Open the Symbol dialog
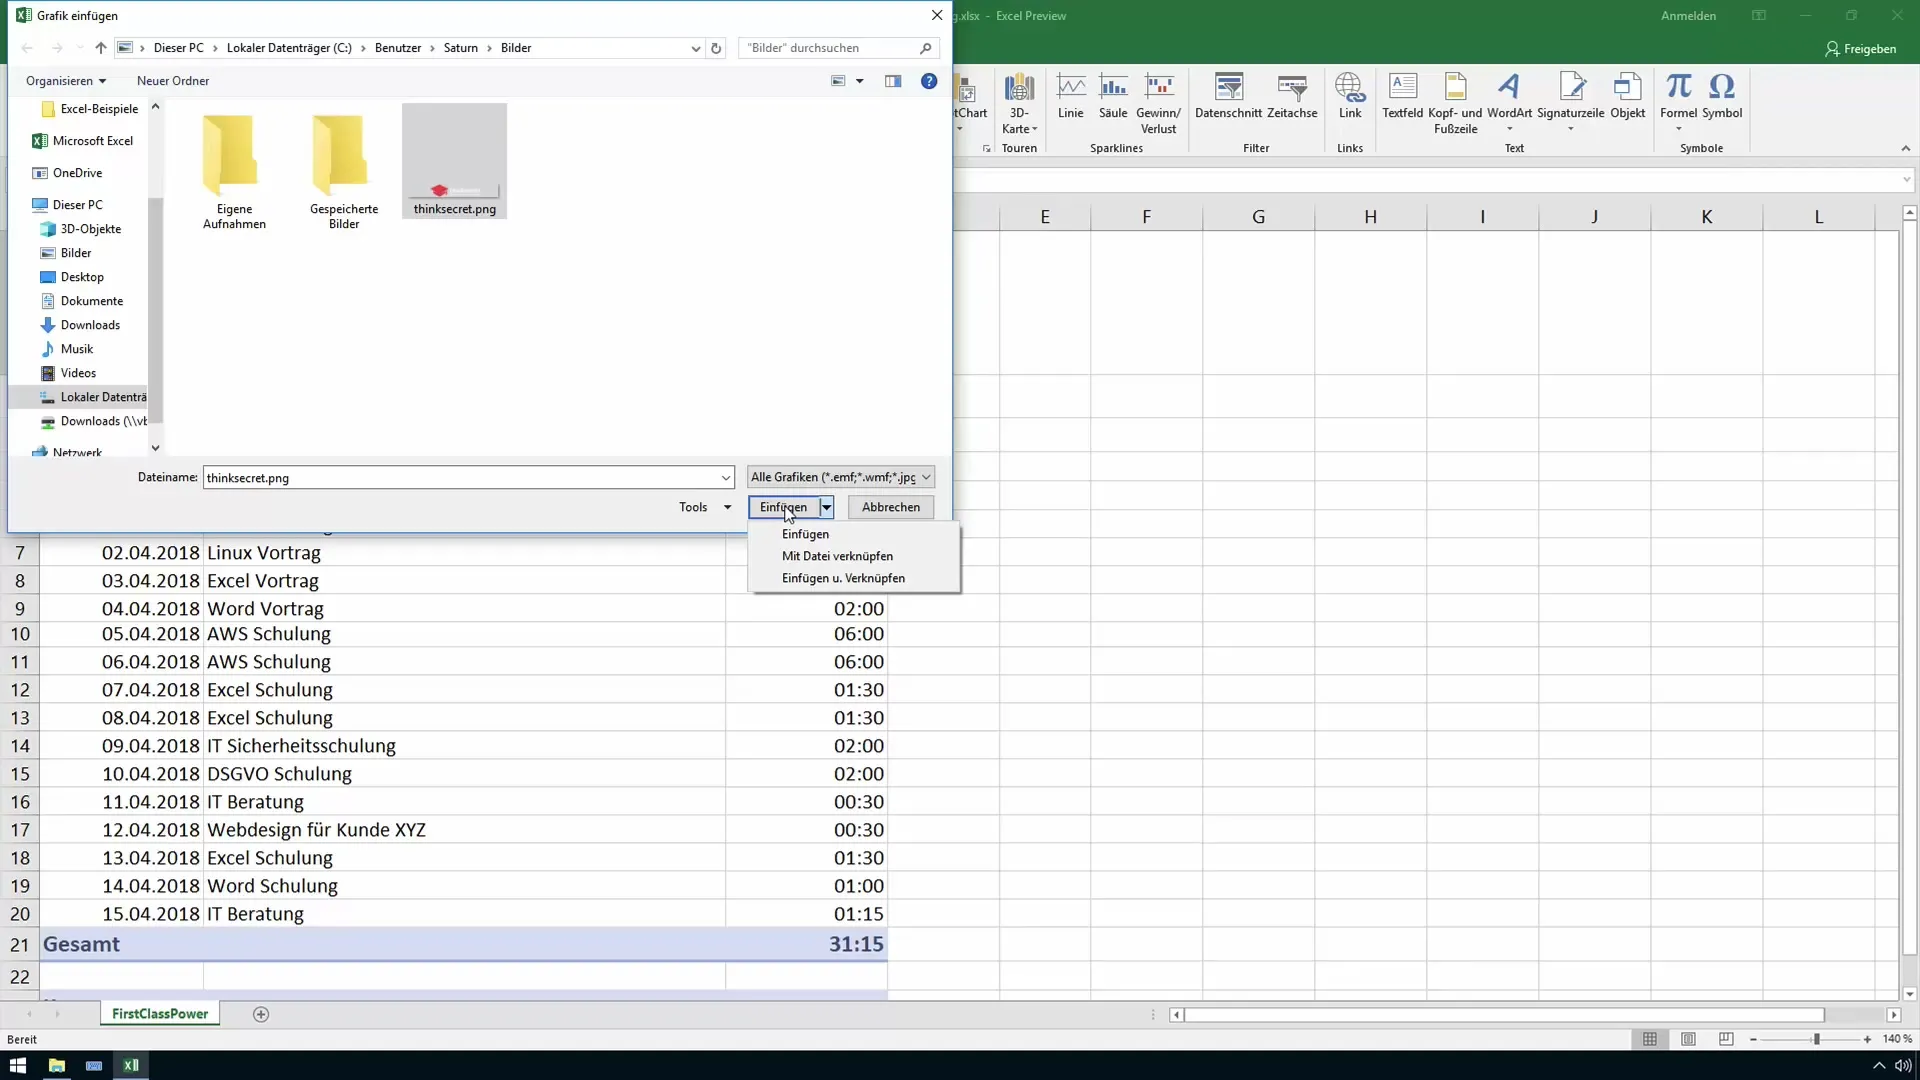The image size is (1920, 1080). [x=1722, y=97]
